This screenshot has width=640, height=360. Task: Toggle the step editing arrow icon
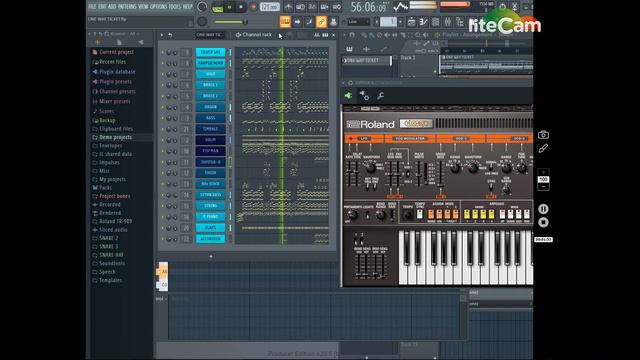click(297, 22)
